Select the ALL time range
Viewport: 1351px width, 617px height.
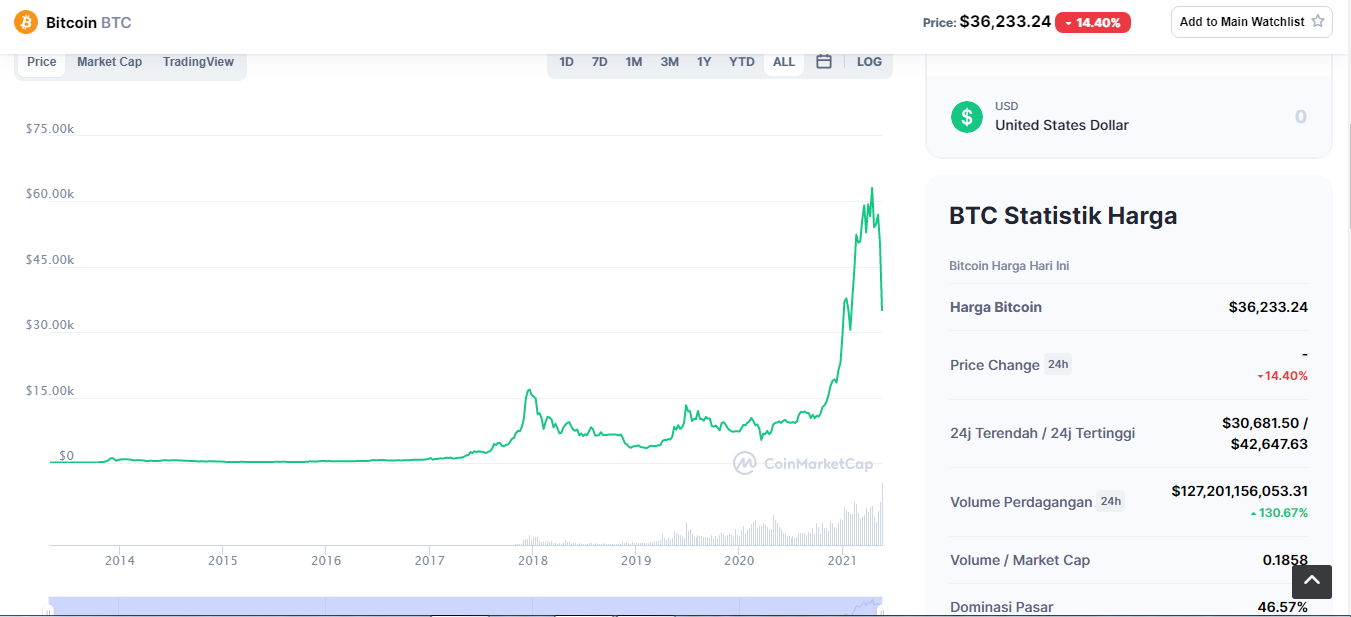click(784, 62)
